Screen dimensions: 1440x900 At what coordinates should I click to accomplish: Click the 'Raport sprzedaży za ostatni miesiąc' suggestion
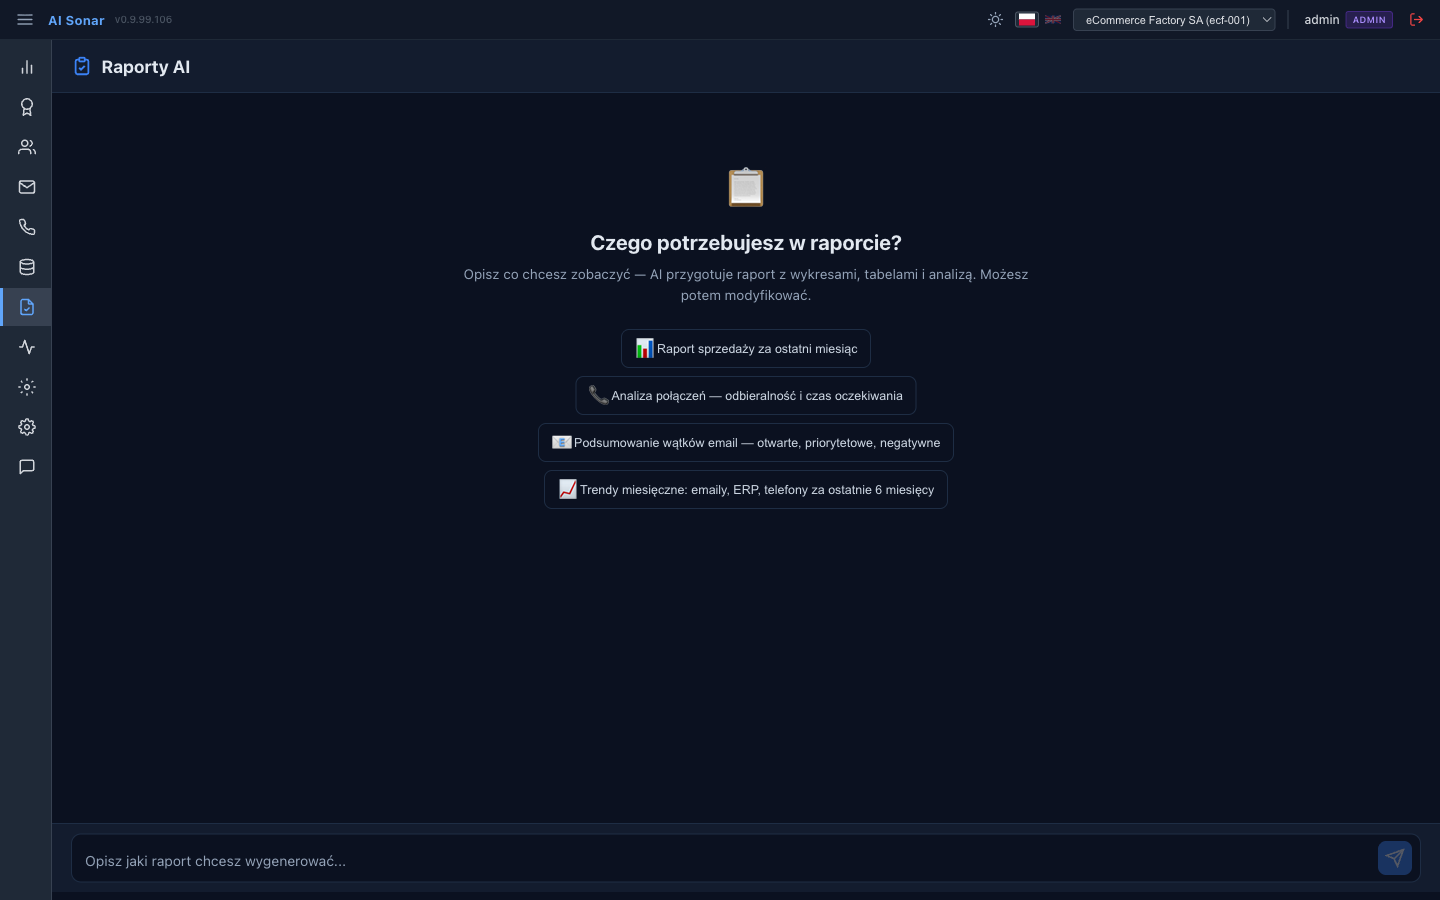pos(746,348)
